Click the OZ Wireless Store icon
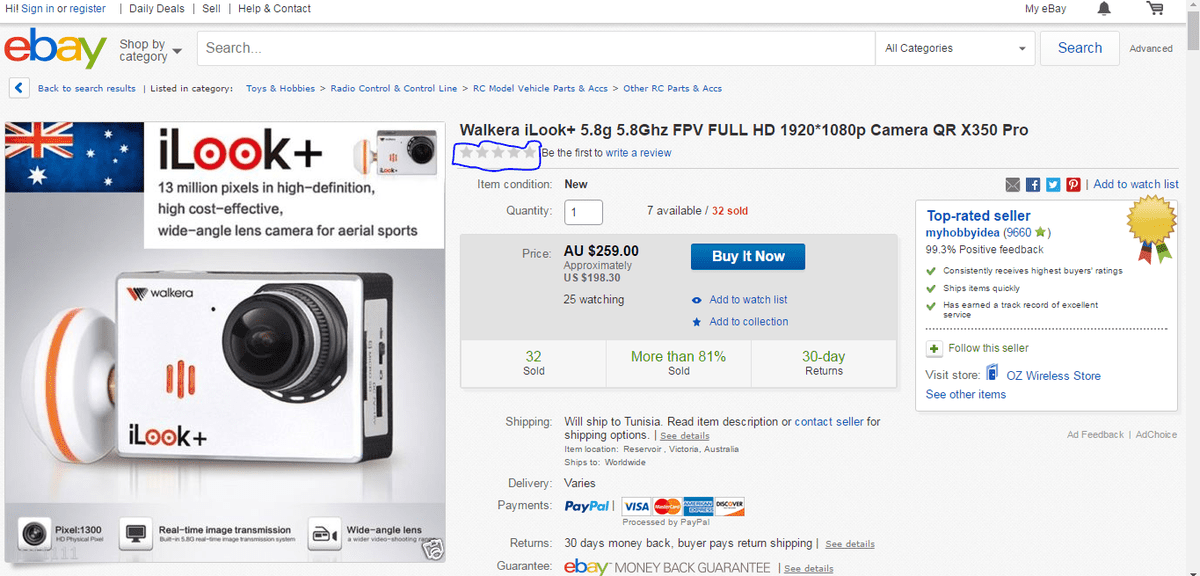The width and height of the screenshot is (1200, 576). tap(992, 374)
